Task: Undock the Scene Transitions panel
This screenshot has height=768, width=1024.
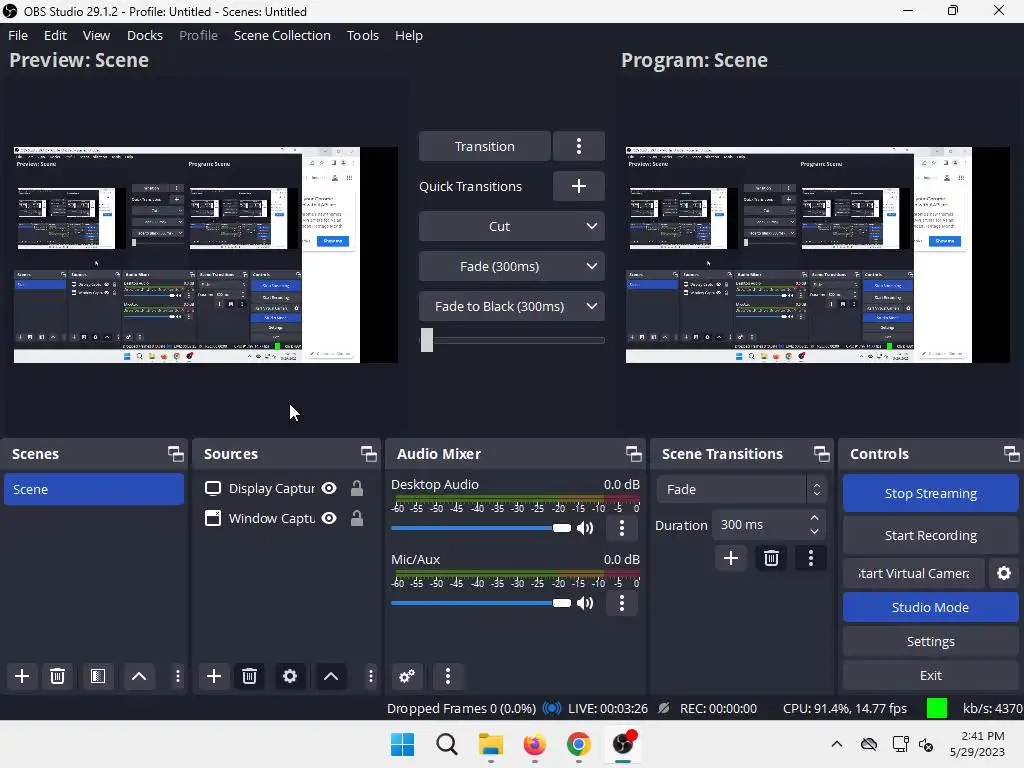Action: (x=822, y=454)
